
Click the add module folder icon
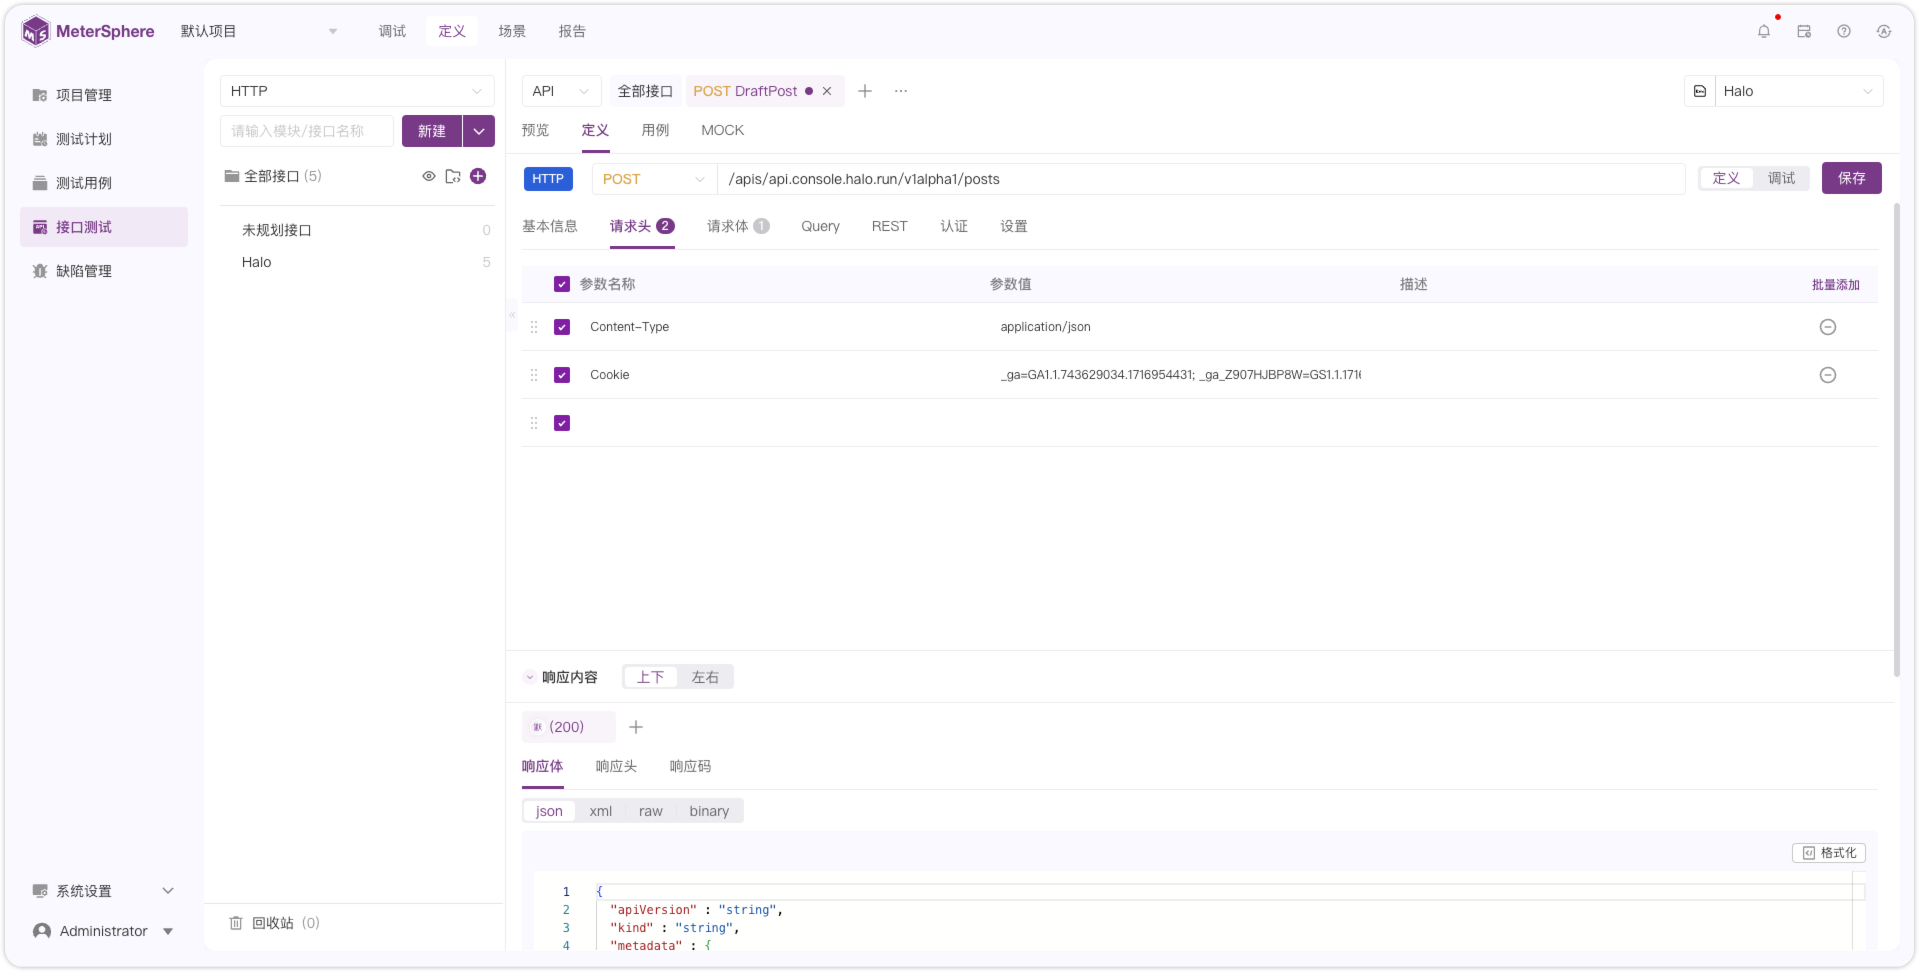[453, 176]
